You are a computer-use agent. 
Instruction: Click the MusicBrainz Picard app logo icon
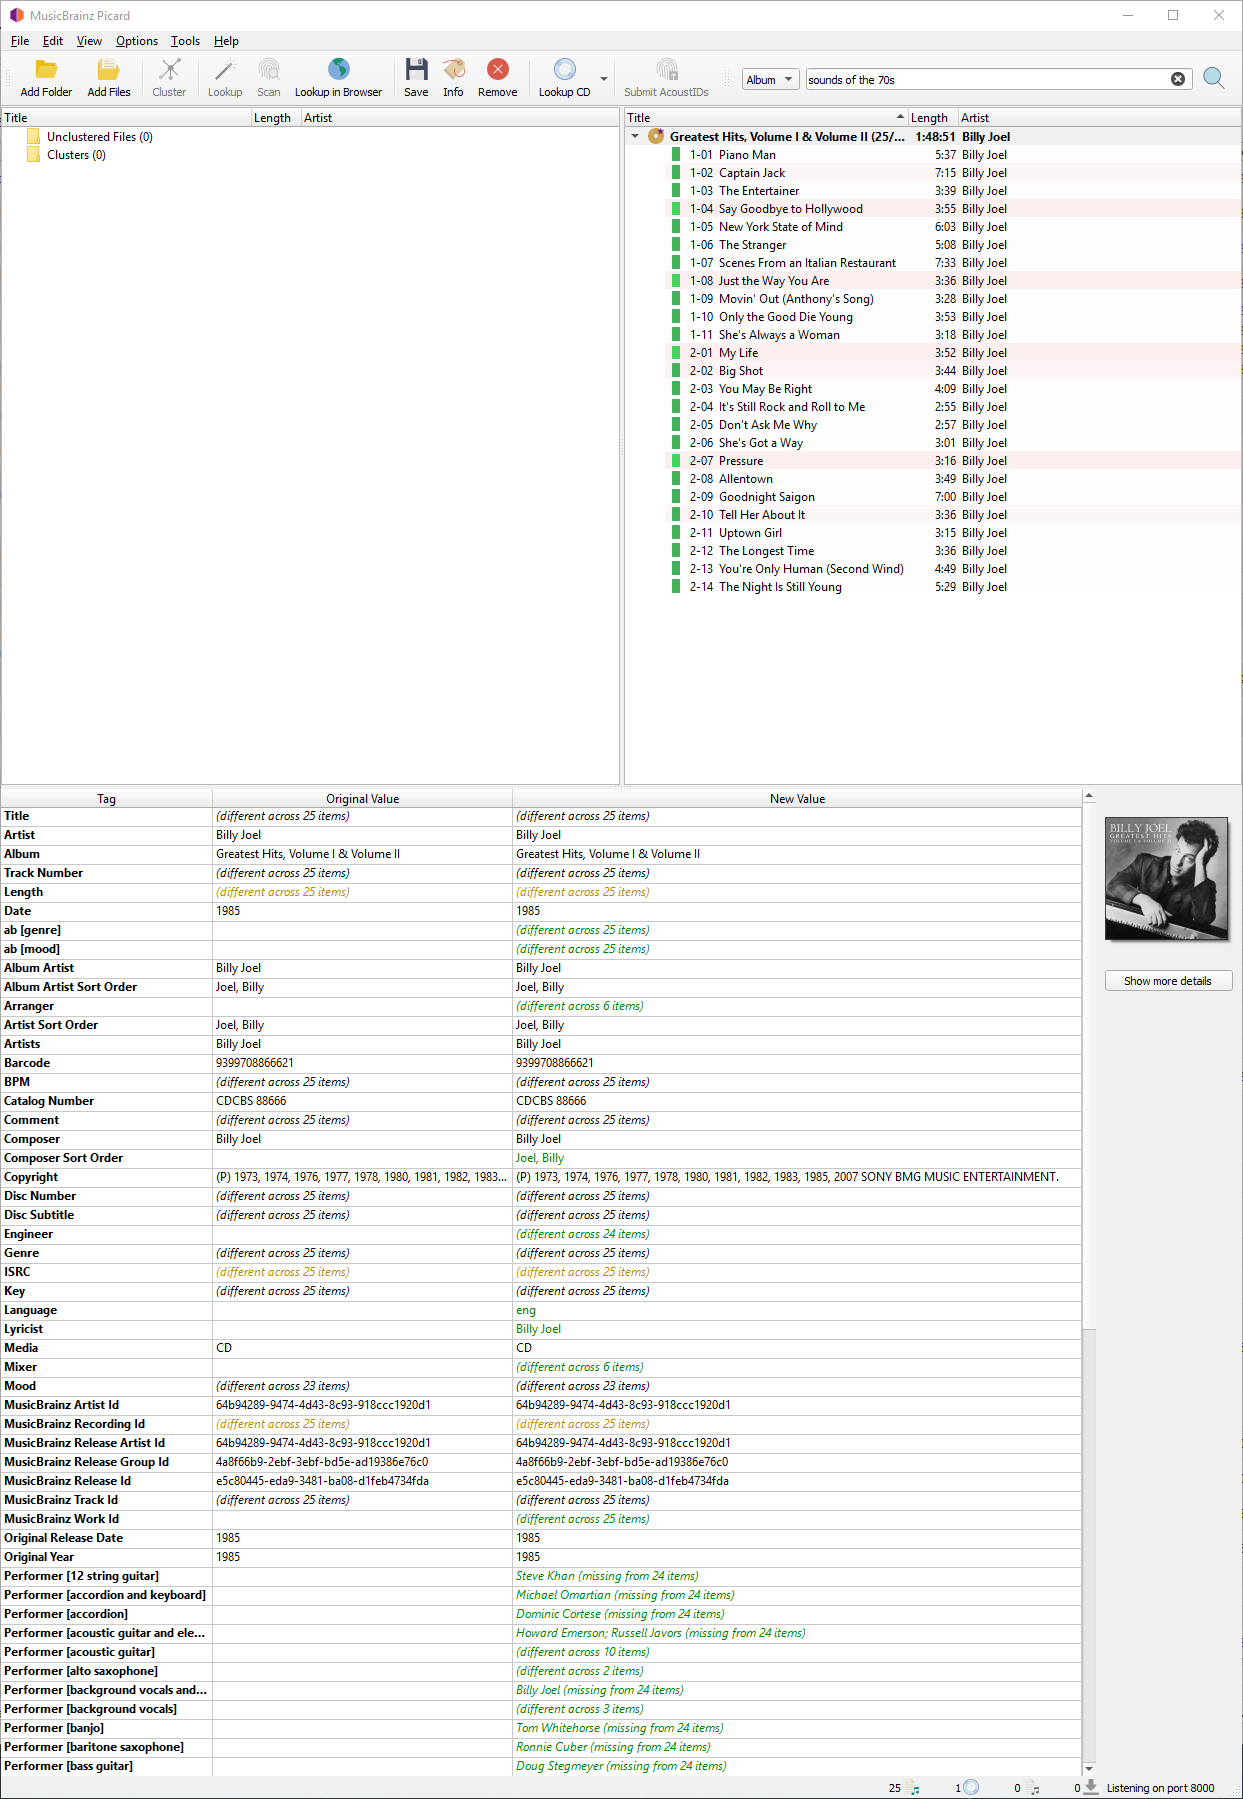(x=16, y=15)
